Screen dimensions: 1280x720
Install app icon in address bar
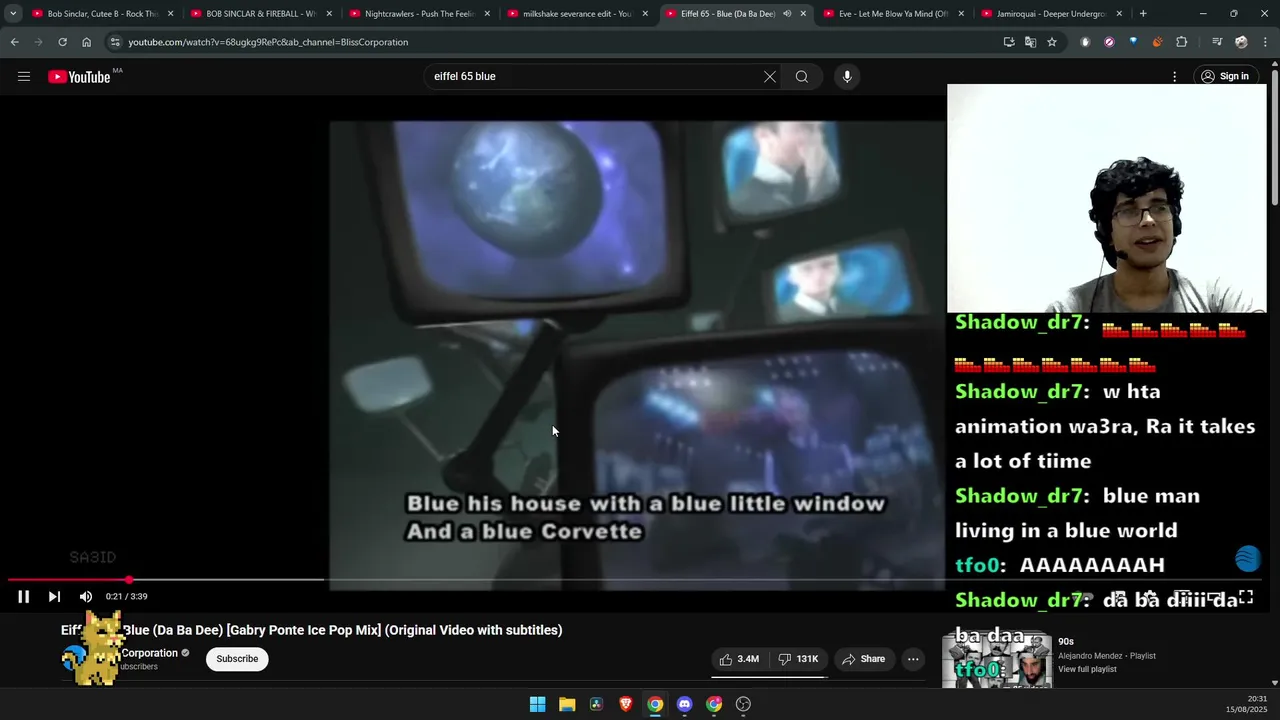coord(1009,42)
